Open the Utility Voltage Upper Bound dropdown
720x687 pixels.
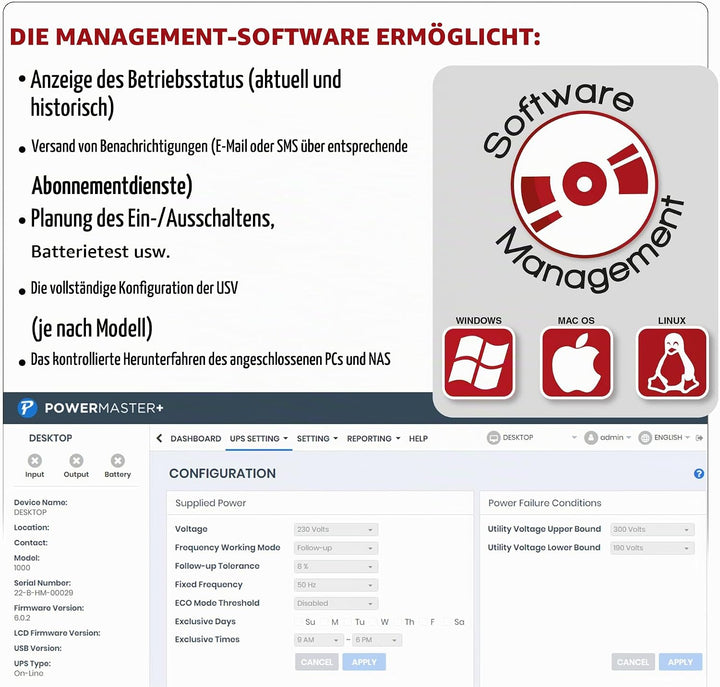click(652, 529)
